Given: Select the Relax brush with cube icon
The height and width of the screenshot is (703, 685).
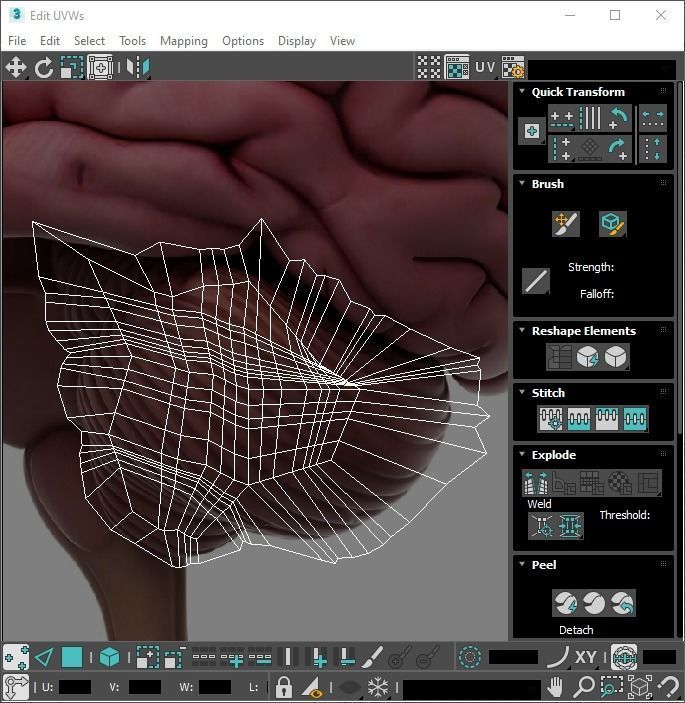Looking at the screenshot, I should pos(612,224).
